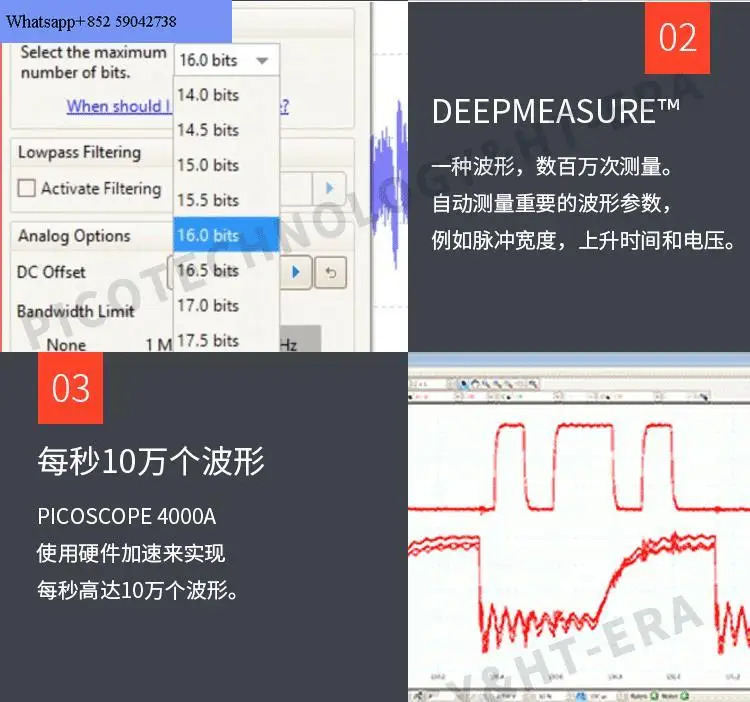
Task: Open the 16.0 bits resolution dropdown
Action: point(226,60)
